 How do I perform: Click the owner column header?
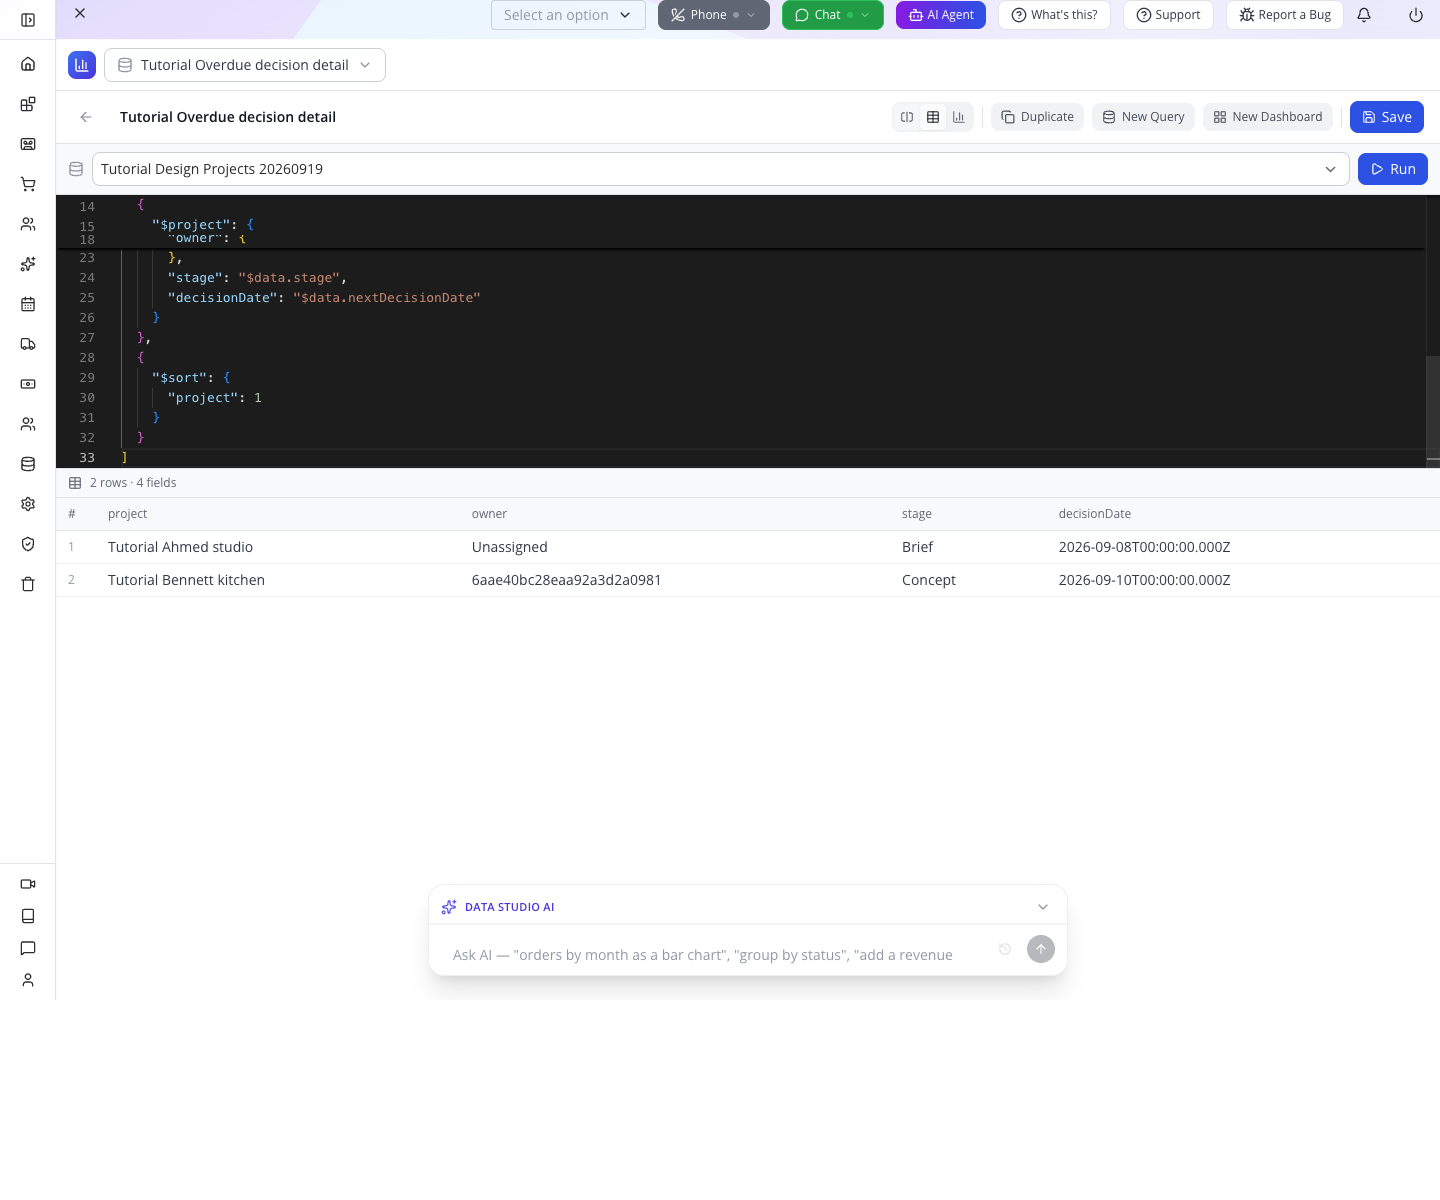[489, 514]
